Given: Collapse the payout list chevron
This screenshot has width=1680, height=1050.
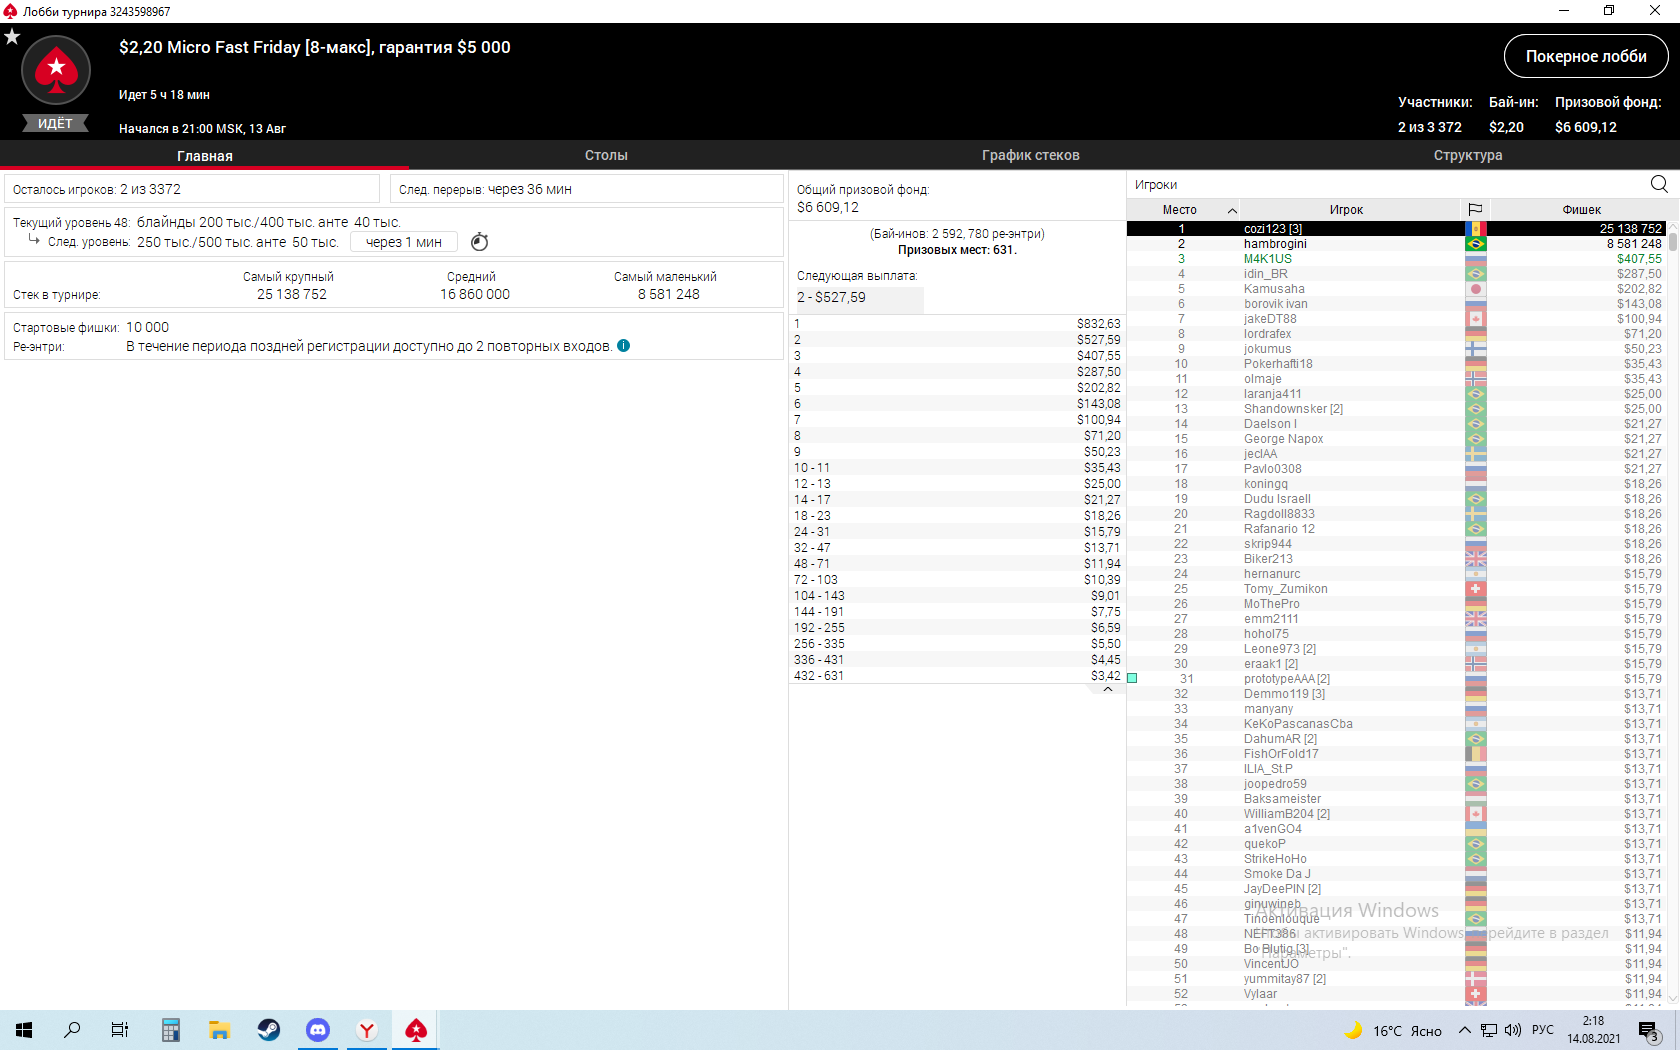Looking at the screenshot, I should (1107, 690).
